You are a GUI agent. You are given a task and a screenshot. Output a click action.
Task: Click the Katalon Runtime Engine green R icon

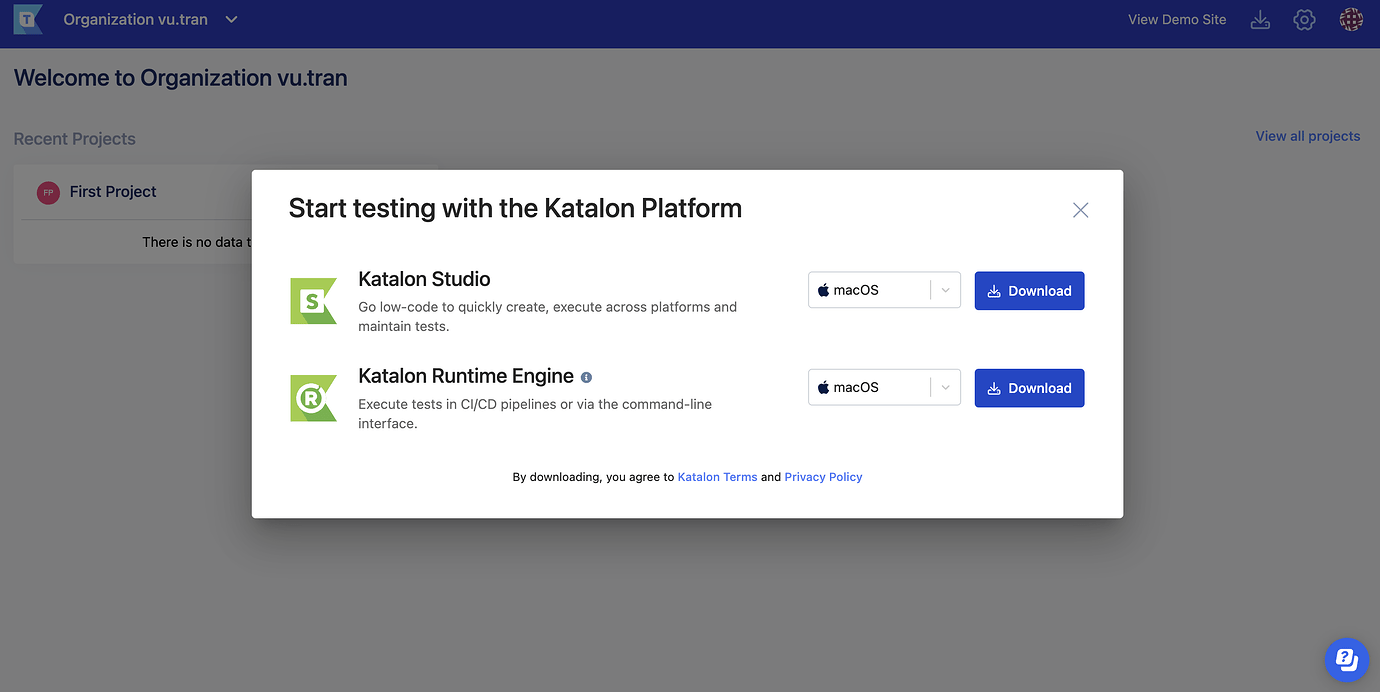[x=313, y=398]
